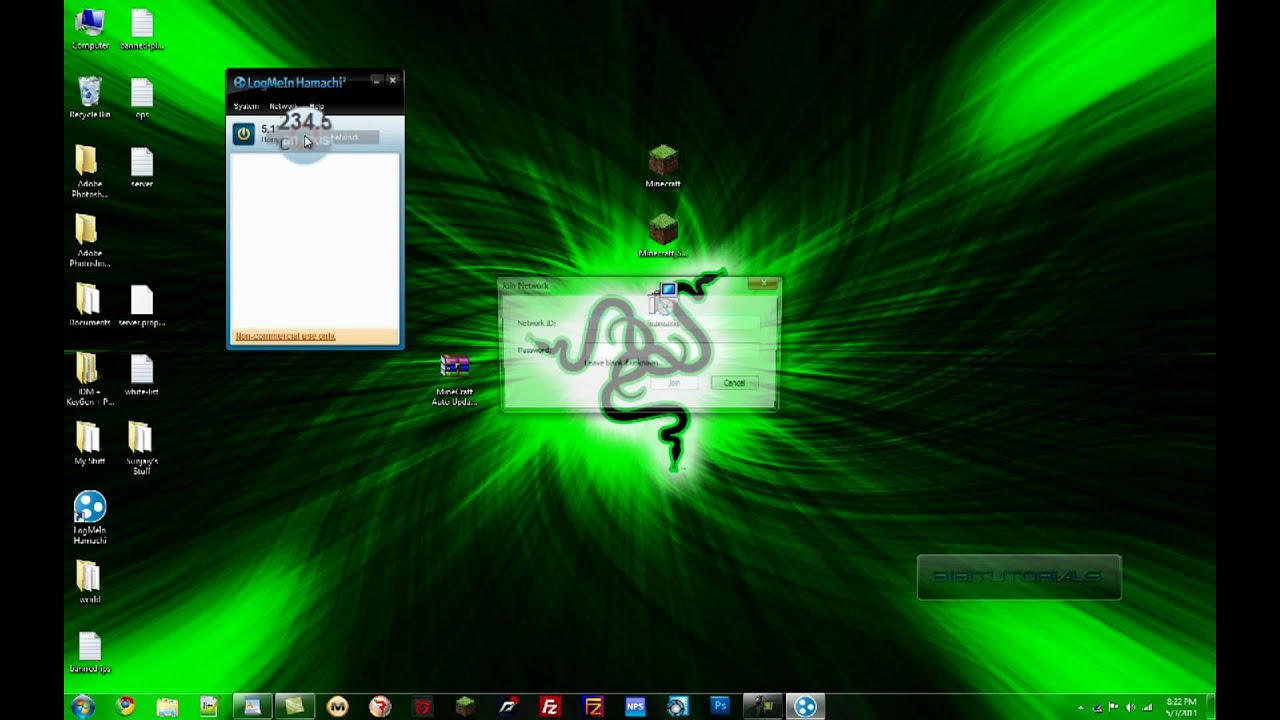The height and width of the screenshot is (720, 1280).
Task: Select the MineCraft Auto Updater archive icon
Action: point(455,381)
